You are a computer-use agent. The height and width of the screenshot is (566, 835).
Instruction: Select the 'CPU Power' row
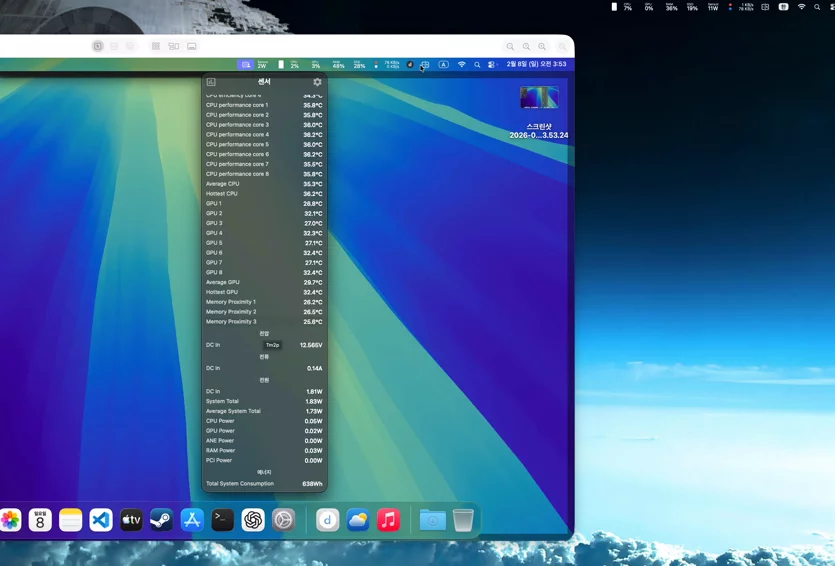point(264,421)
